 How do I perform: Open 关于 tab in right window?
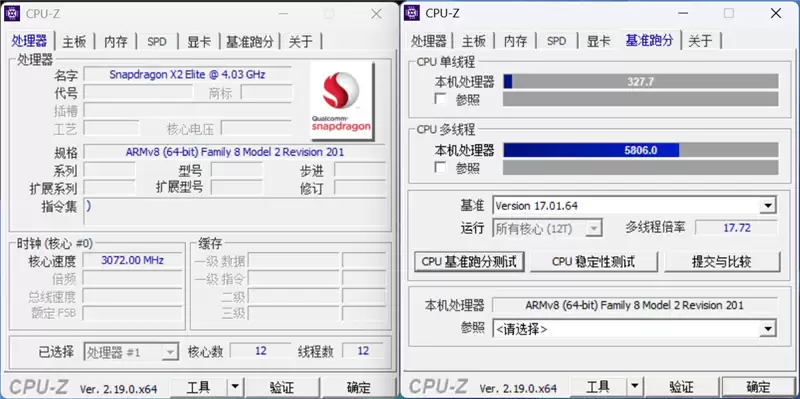pyautogui.click(x=701, y=41)
